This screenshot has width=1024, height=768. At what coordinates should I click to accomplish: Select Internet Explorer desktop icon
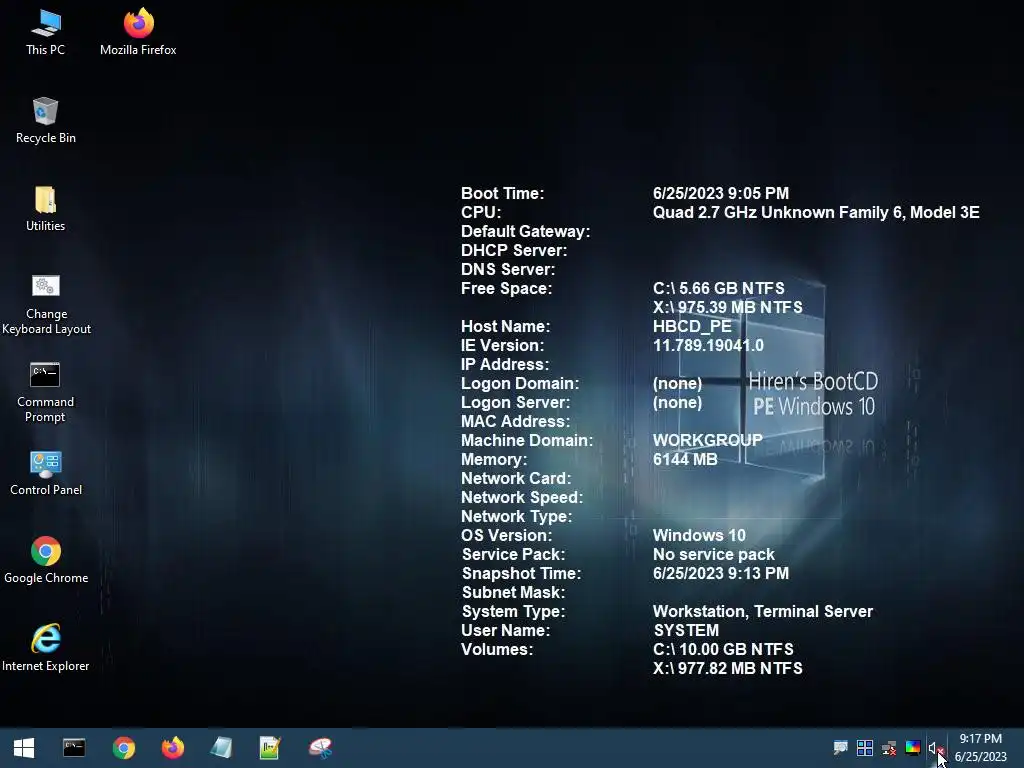pyautogui.click(x=46, y=648)
